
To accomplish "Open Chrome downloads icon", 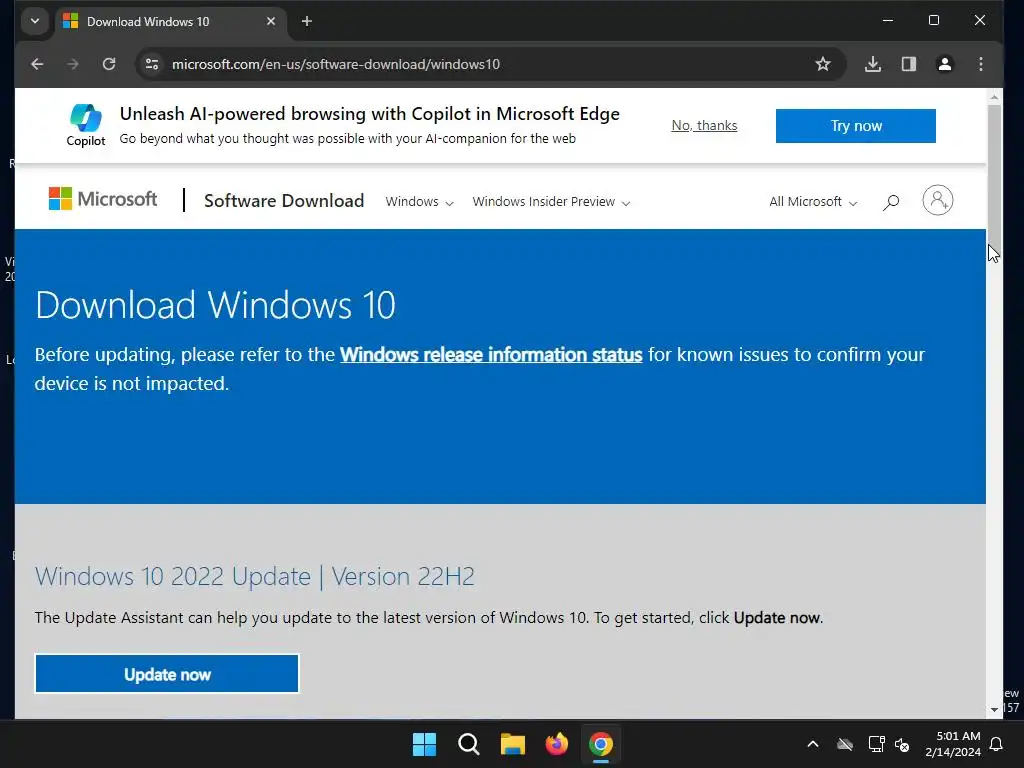I will pyautogui.click(x=872, y=64).
